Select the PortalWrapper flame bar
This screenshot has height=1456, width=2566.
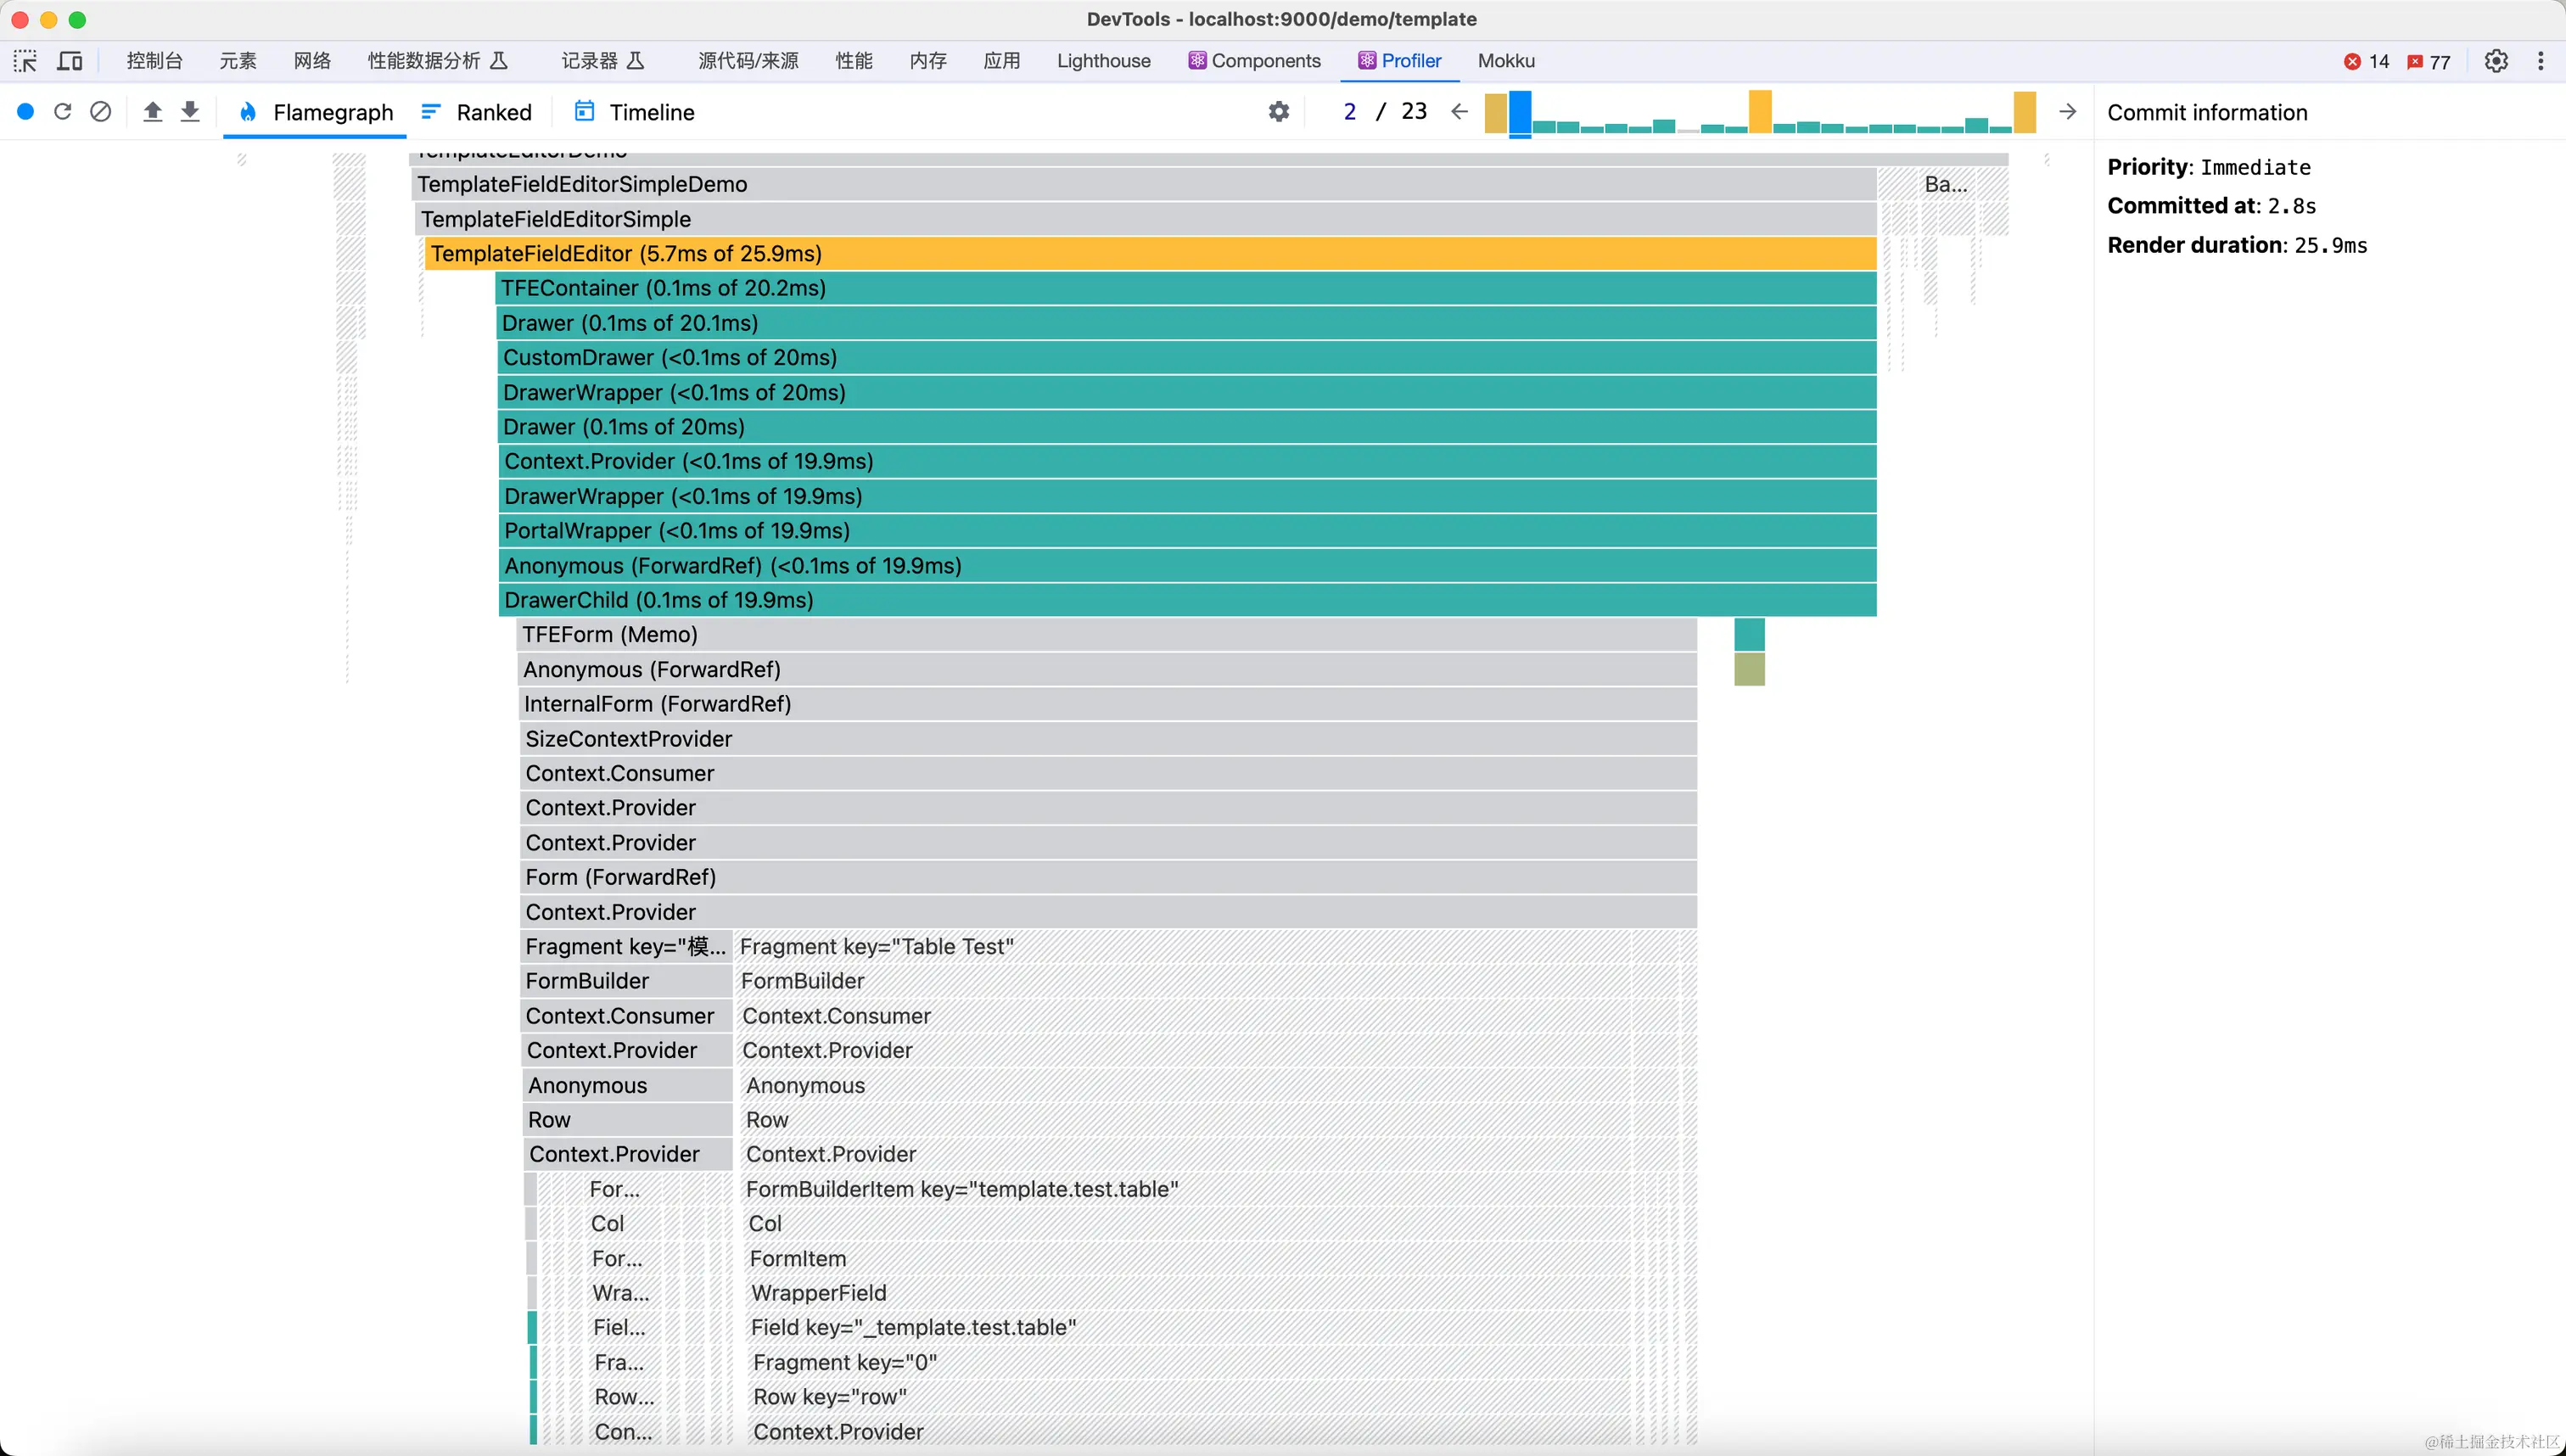tap(1188, 531)
